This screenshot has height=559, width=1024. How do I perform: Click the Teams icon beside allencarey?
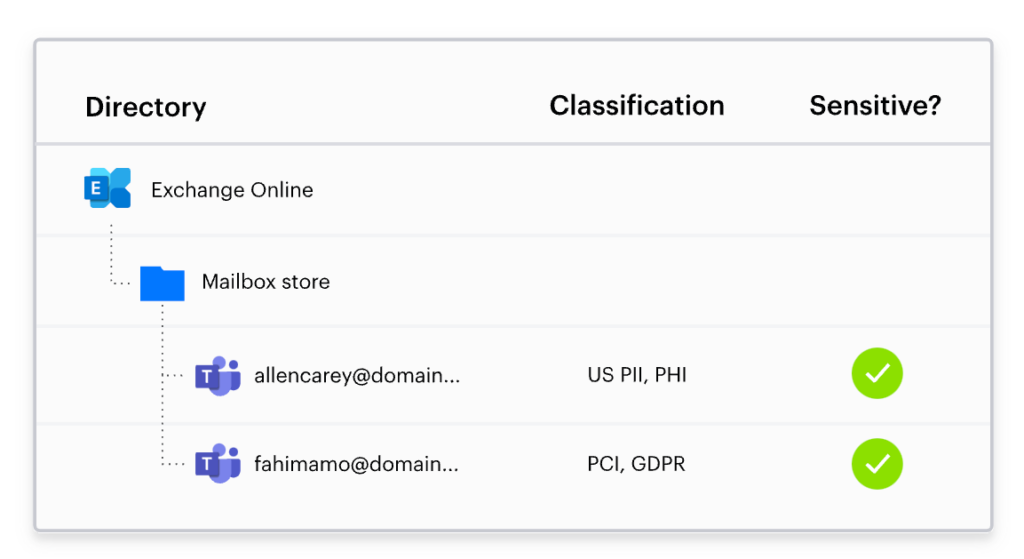click(x=218, y=375)
